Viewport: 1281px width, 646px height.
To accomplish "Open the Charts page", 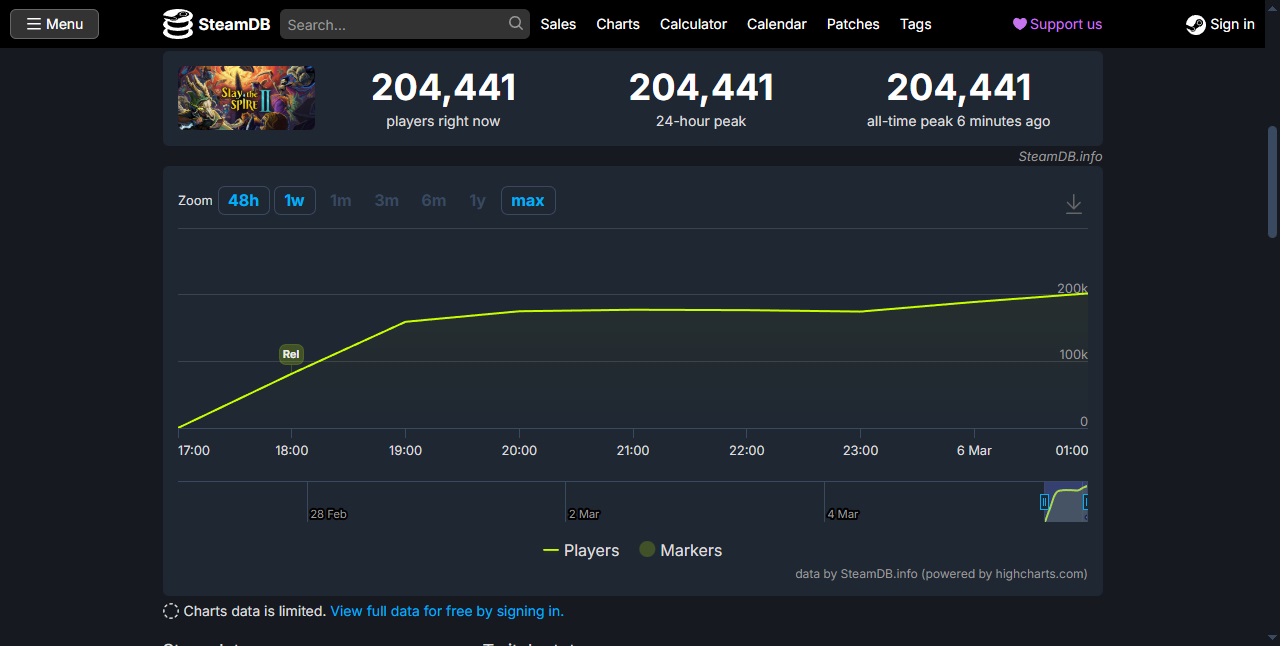I will 618,24.
